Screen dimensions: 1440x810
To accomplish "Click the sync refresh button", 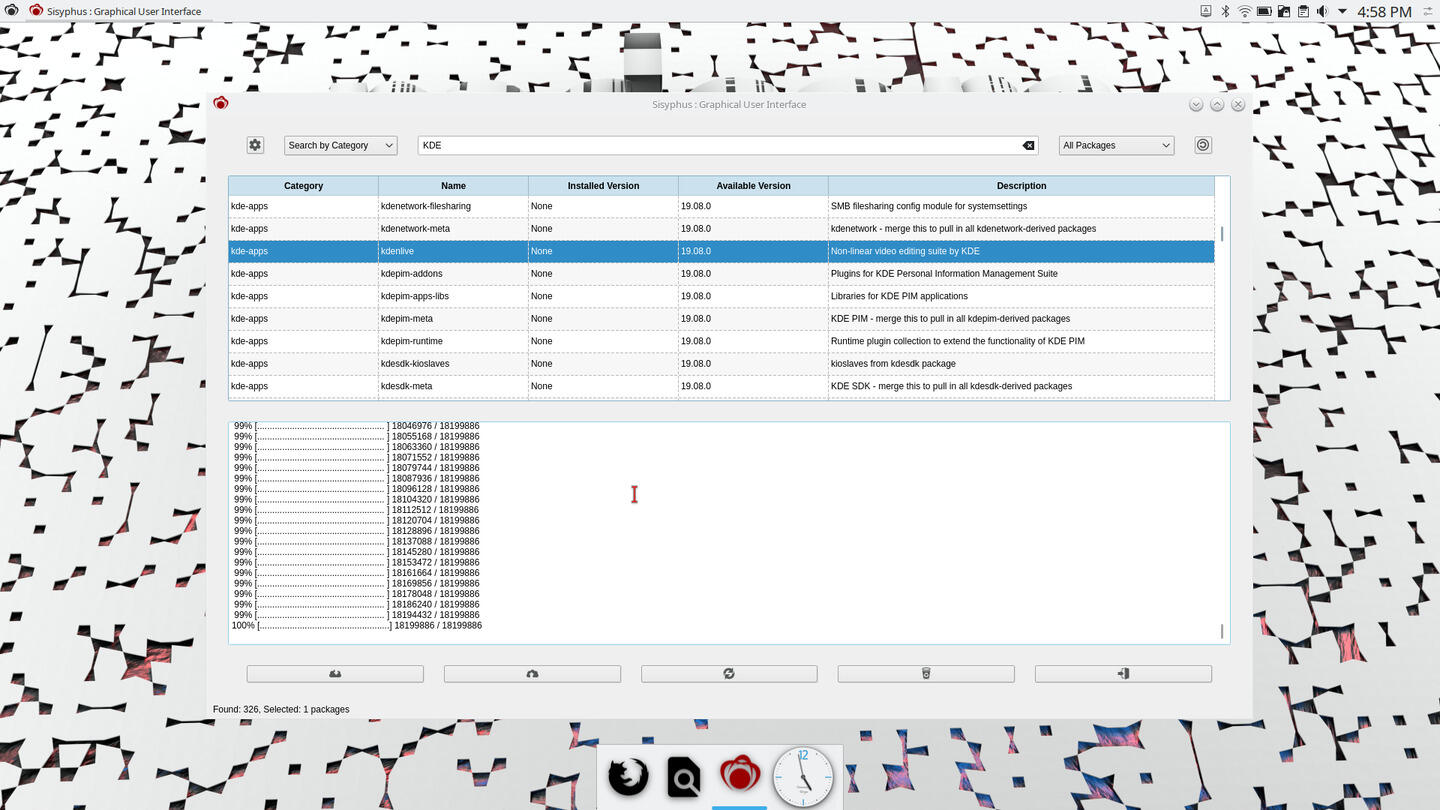I will [729, 674].
